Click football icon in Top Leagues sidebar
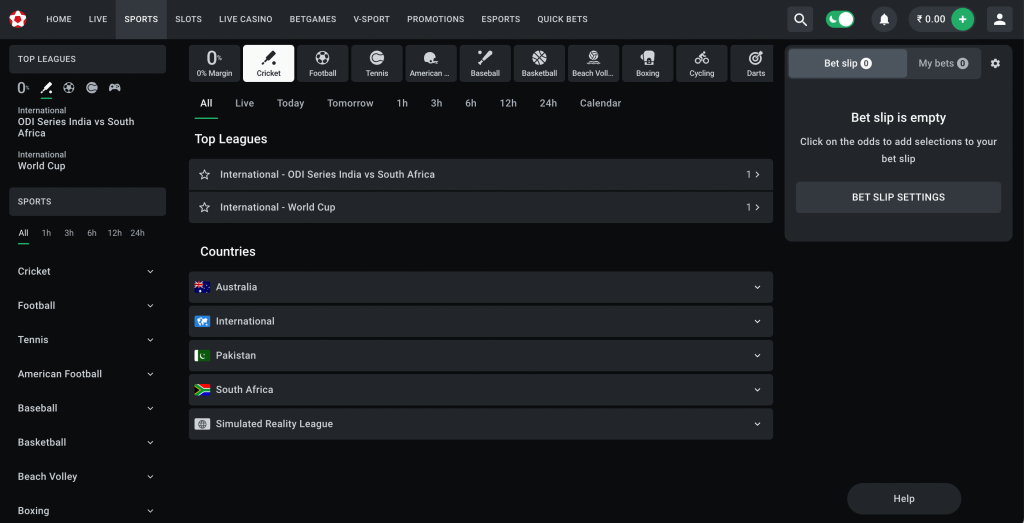Image resolution: width=1024 pixels, height=523 pixels. (x=69, y=87)
